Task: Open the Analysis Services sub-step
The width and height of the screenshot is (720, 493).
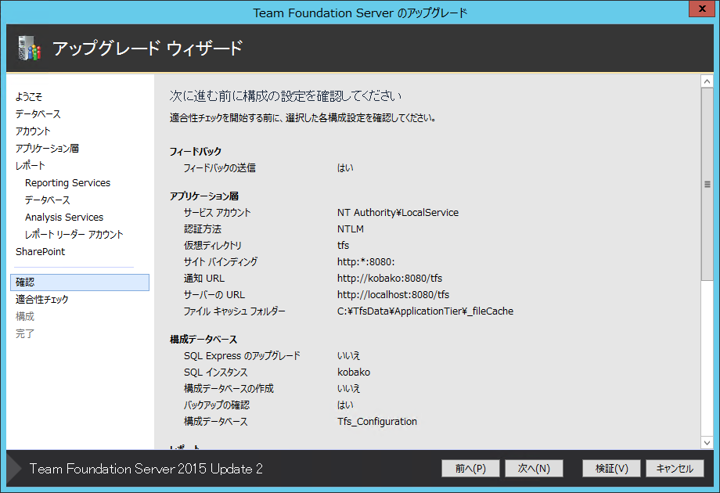Action: tap(64, 217)
